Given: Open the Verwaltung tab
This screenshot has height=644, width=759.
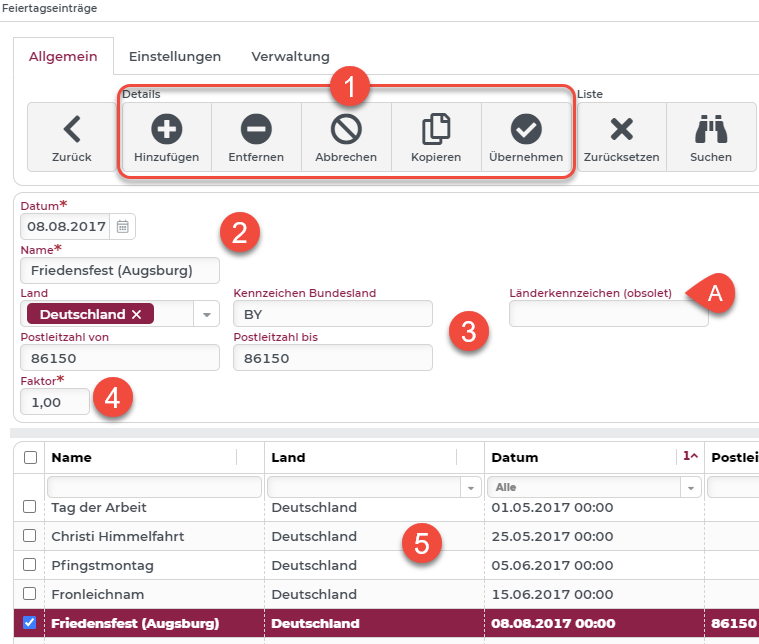Looking at the screenshot, I should 290,56.
